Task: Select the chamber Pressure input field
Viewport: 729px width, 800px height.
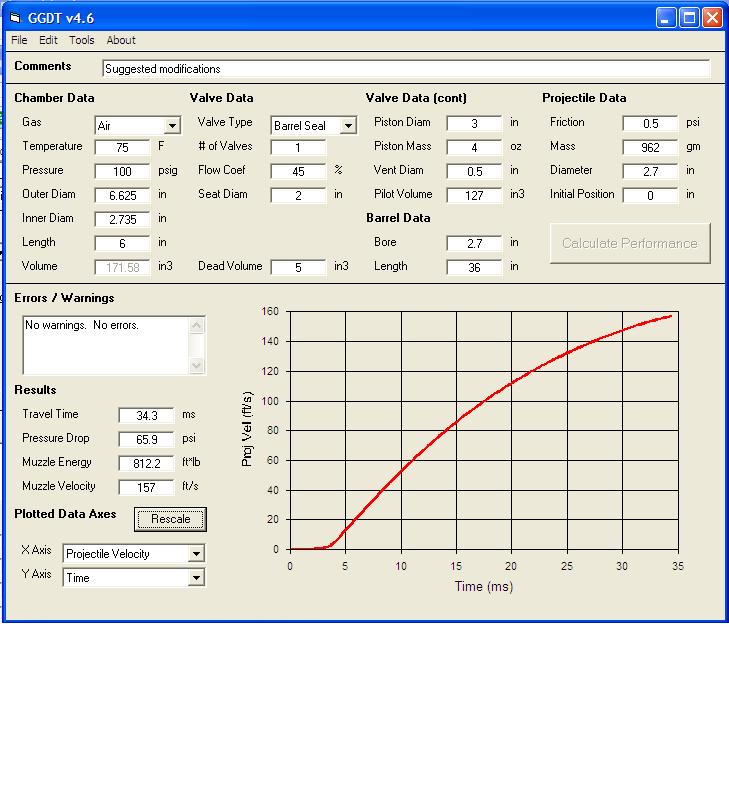Action: 122,171
